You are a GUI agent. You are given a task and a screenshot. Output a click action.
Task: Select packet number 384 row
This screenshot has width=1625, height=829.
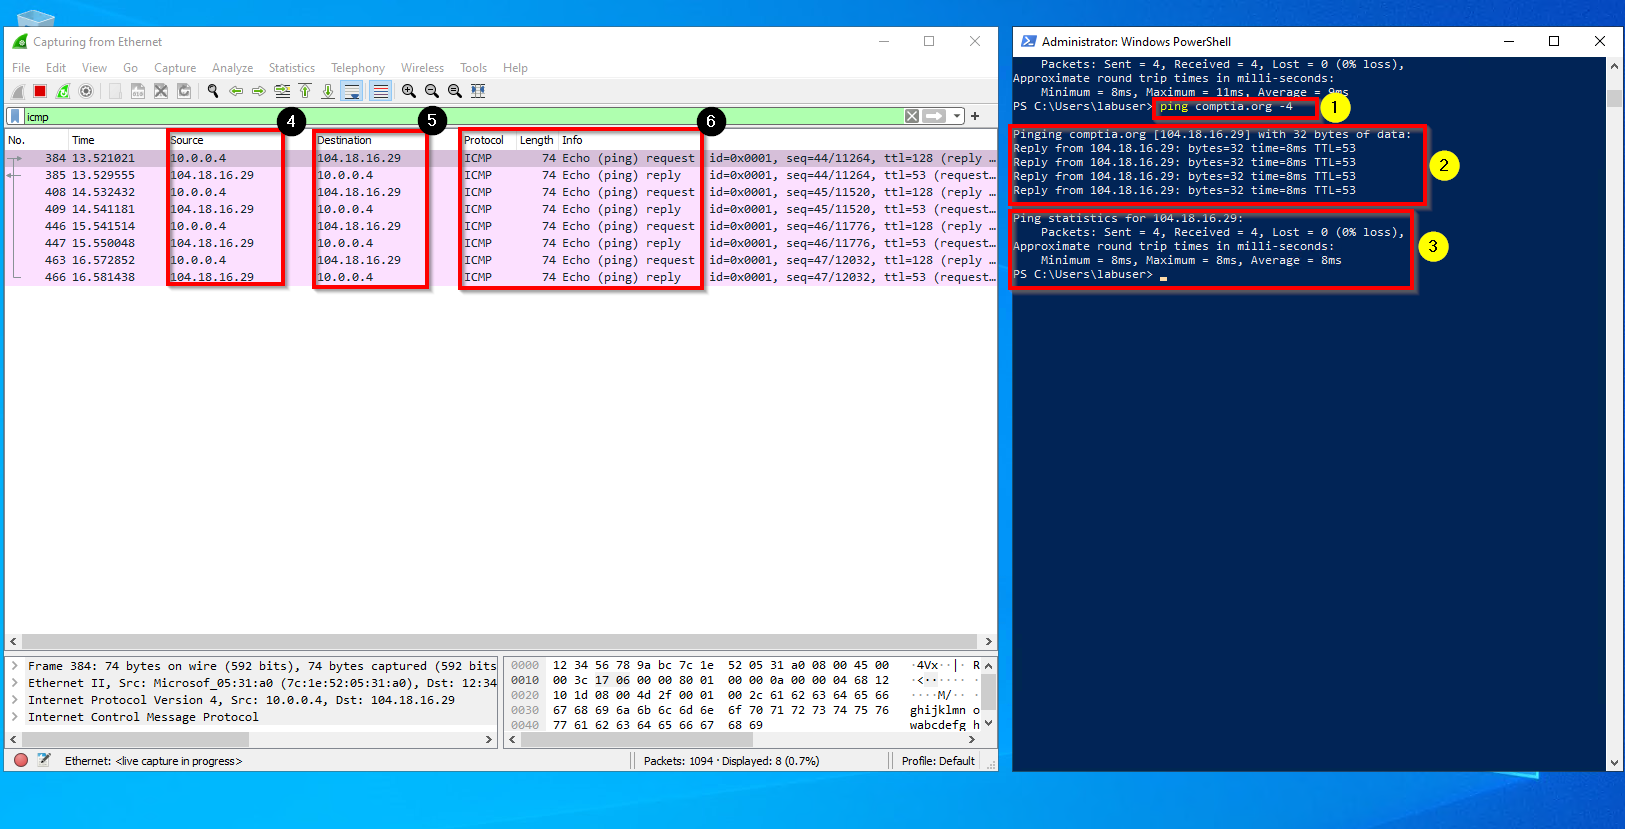(x=501, y=158)
